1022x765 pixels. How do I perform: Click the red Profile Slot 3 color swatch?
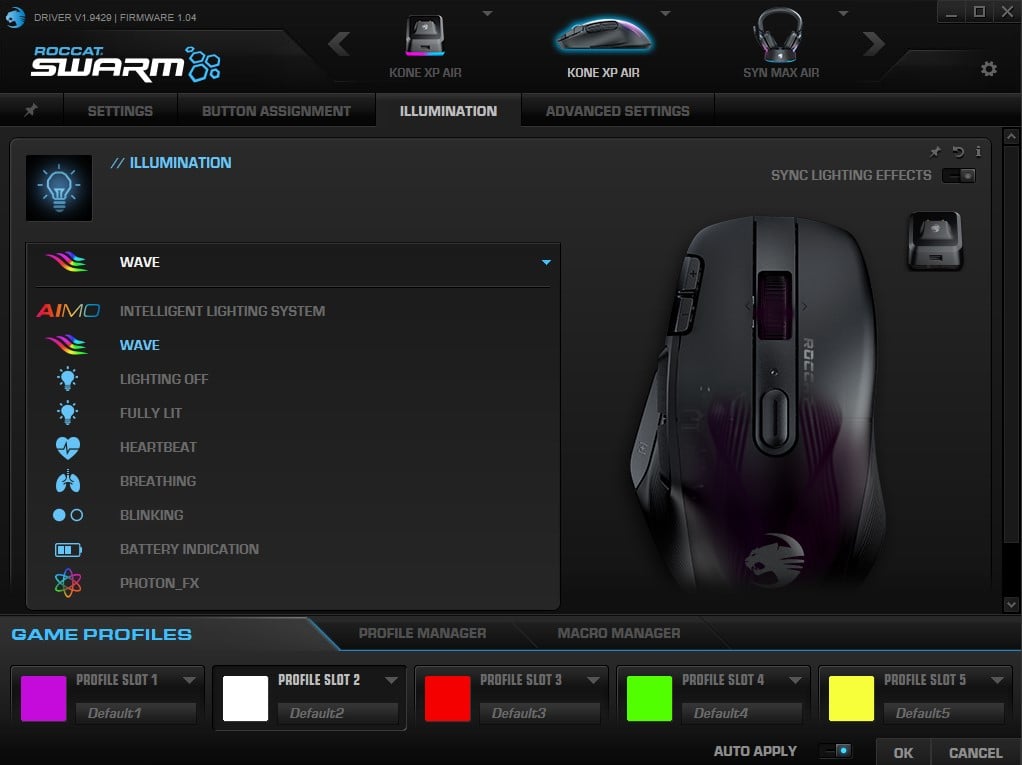click(x=447, y=698)
